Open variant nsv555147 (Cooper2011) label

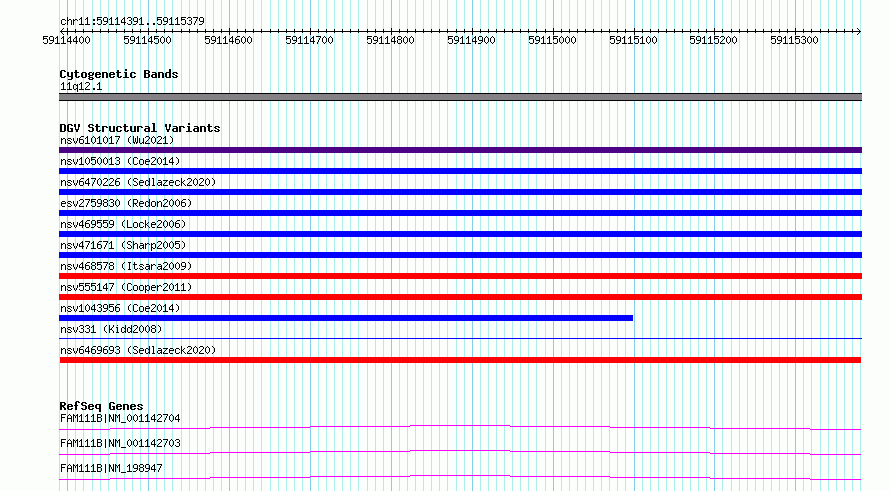[126, 287]
